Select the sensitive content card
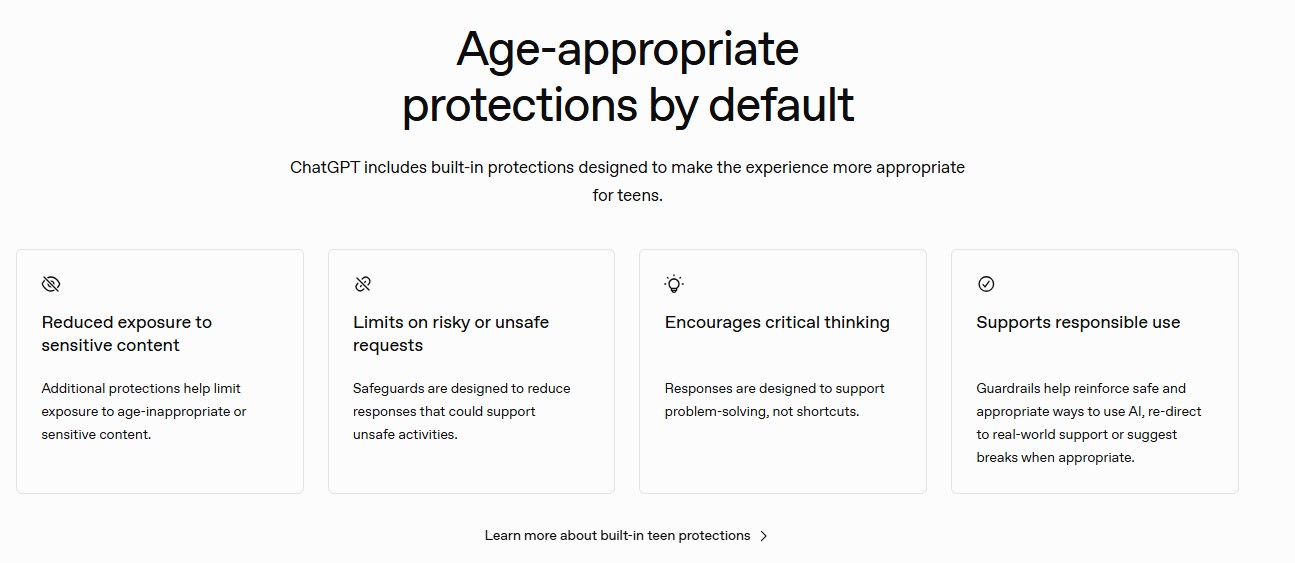The height and width of the screenshot is (563, 1295). click(160, 371)
